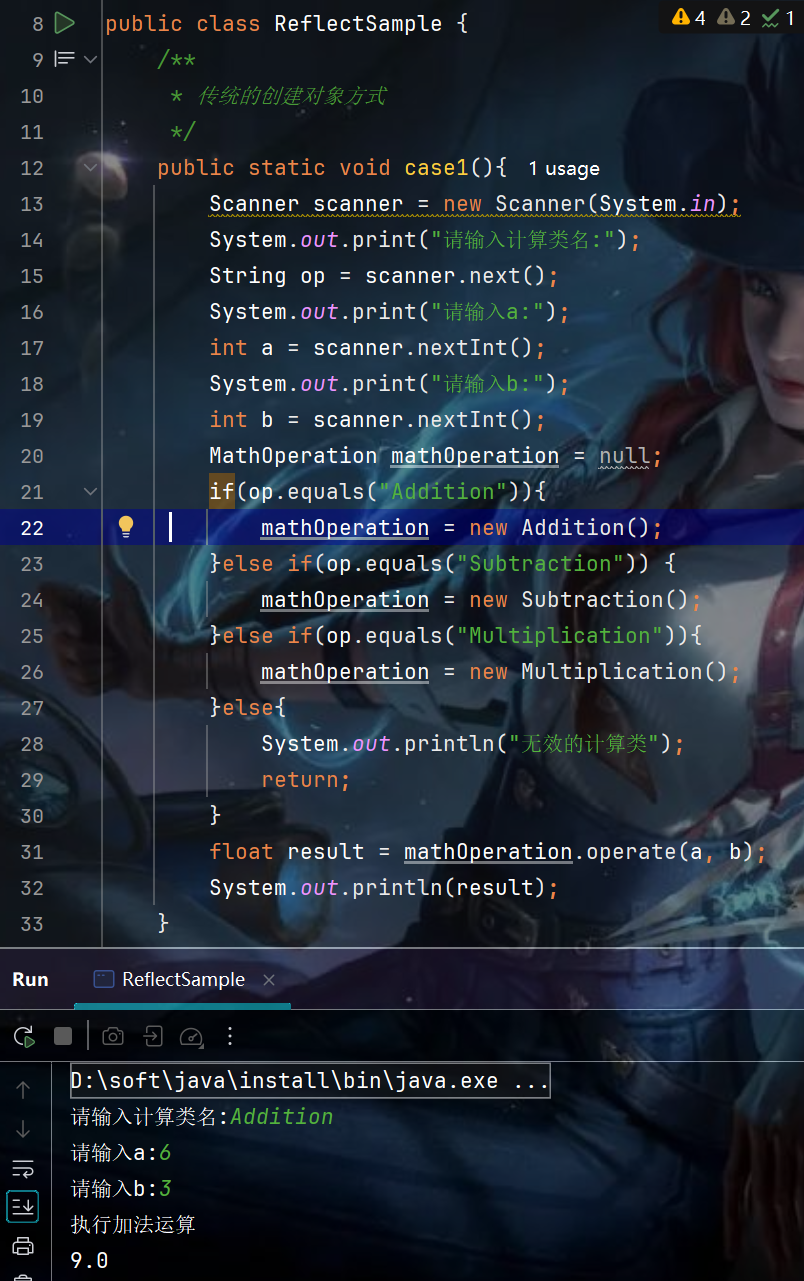
Task: Disable the Scroll to End console option
Action: pos(23,1206)
